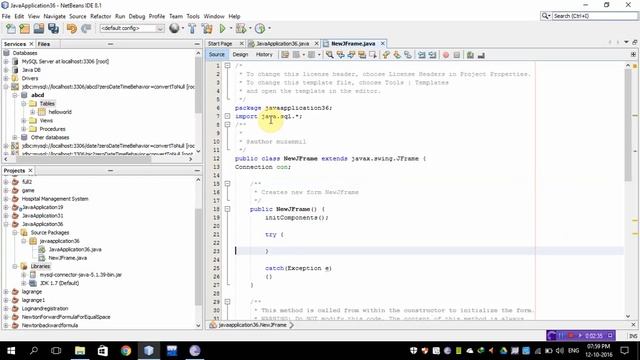Select NewJFrame.java in Projects tree
This screenshot has height=360, width=640.
(67, 258)
